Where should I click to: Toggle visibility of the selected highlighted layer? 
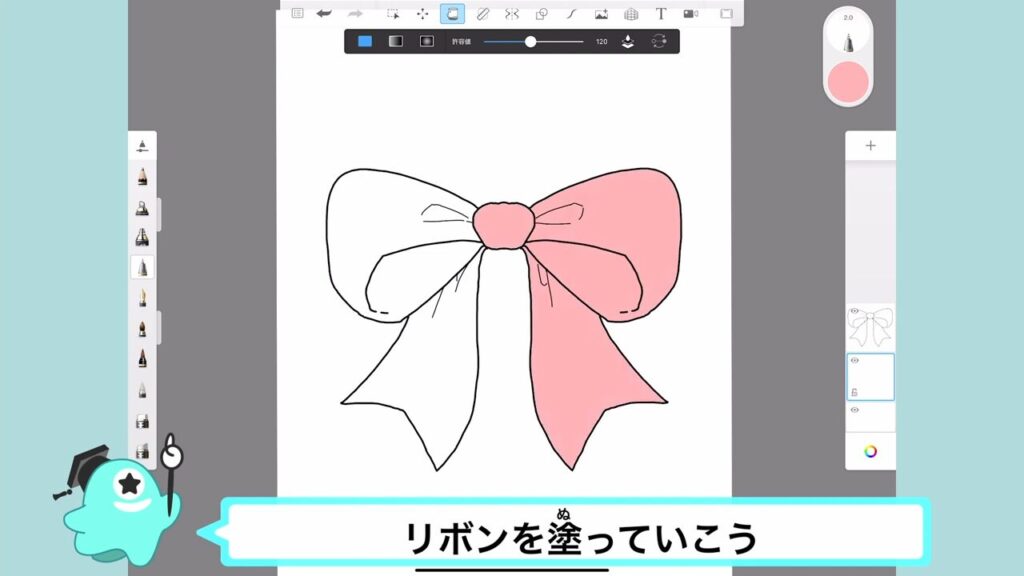[x=854, y=361]
